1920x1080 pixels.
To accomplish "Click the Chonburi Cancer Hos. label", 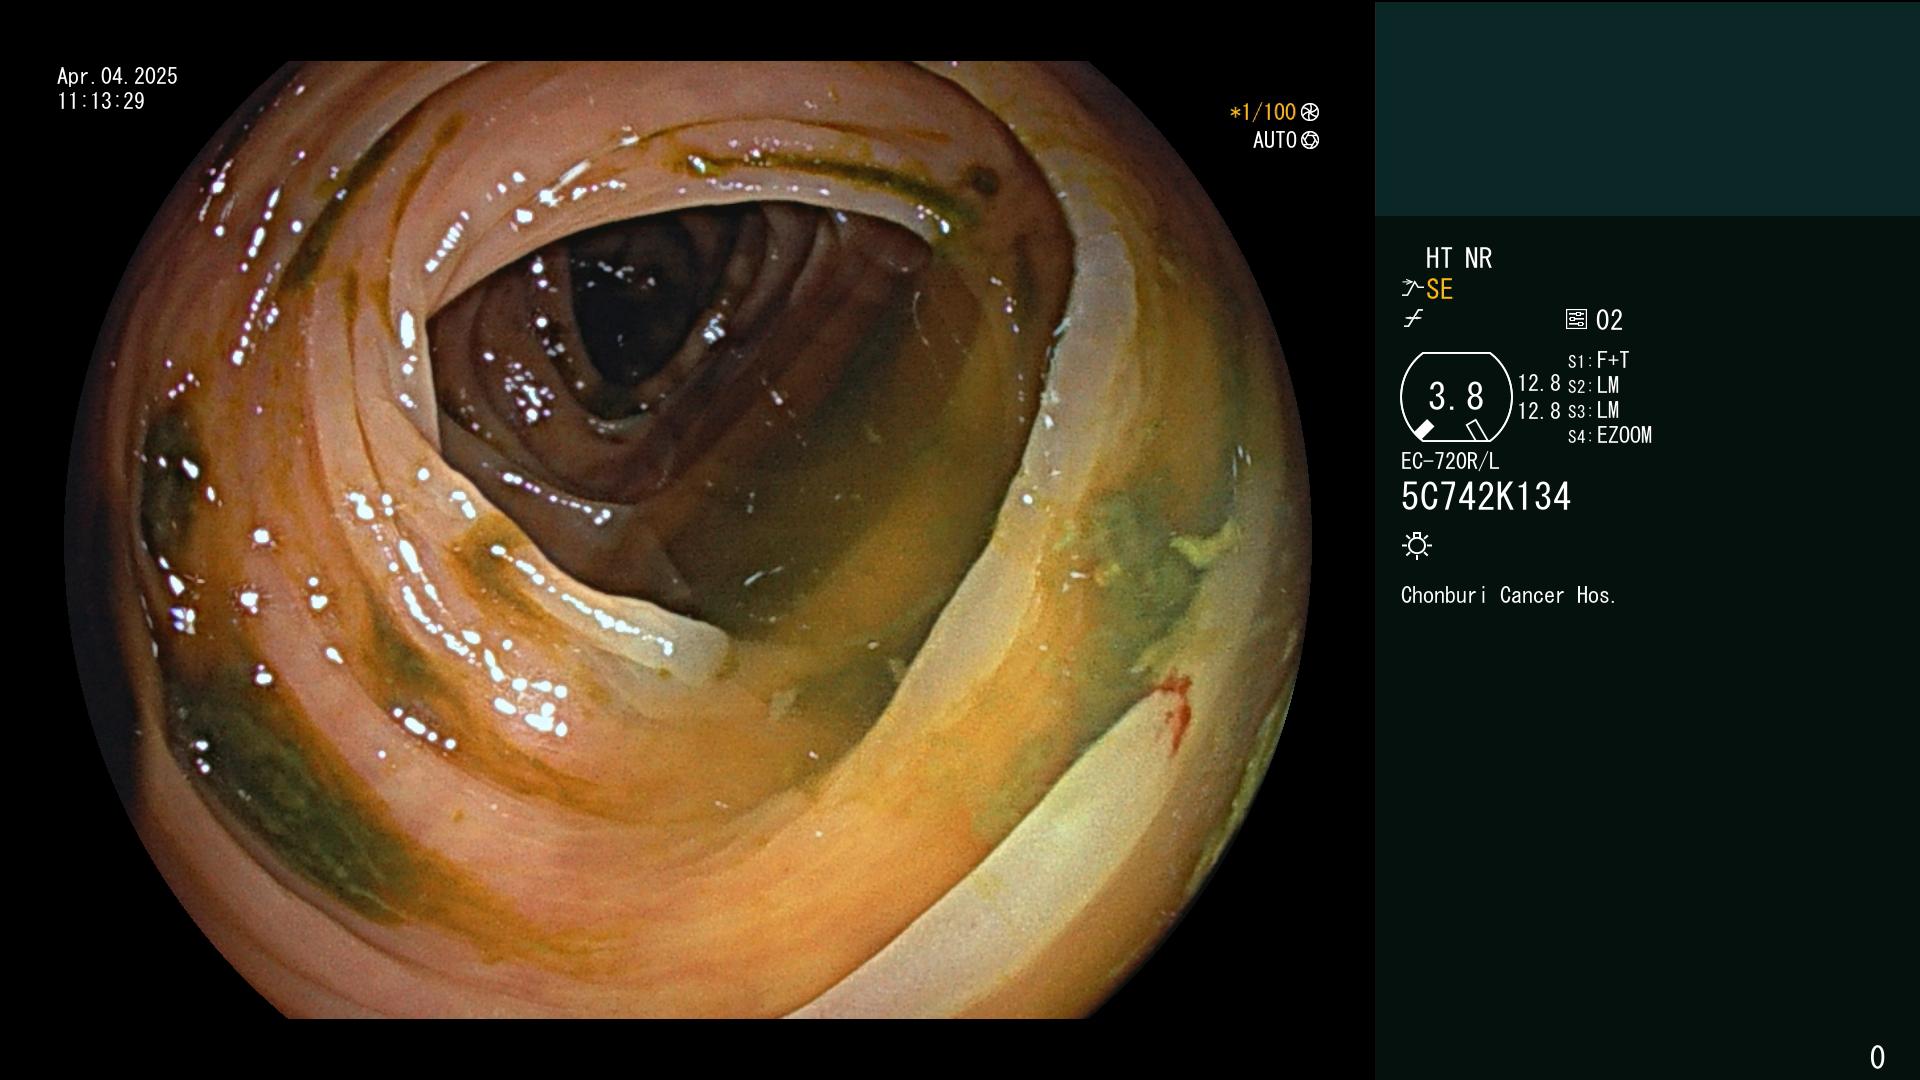I will (1508, 595).
